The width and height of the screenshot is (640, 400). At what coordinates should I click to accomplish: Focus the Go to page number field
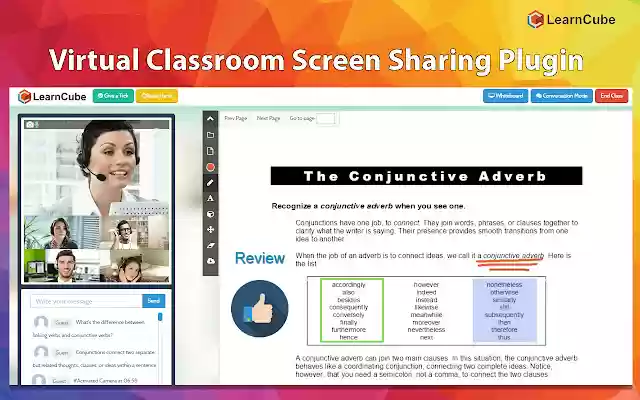[326, 119]
